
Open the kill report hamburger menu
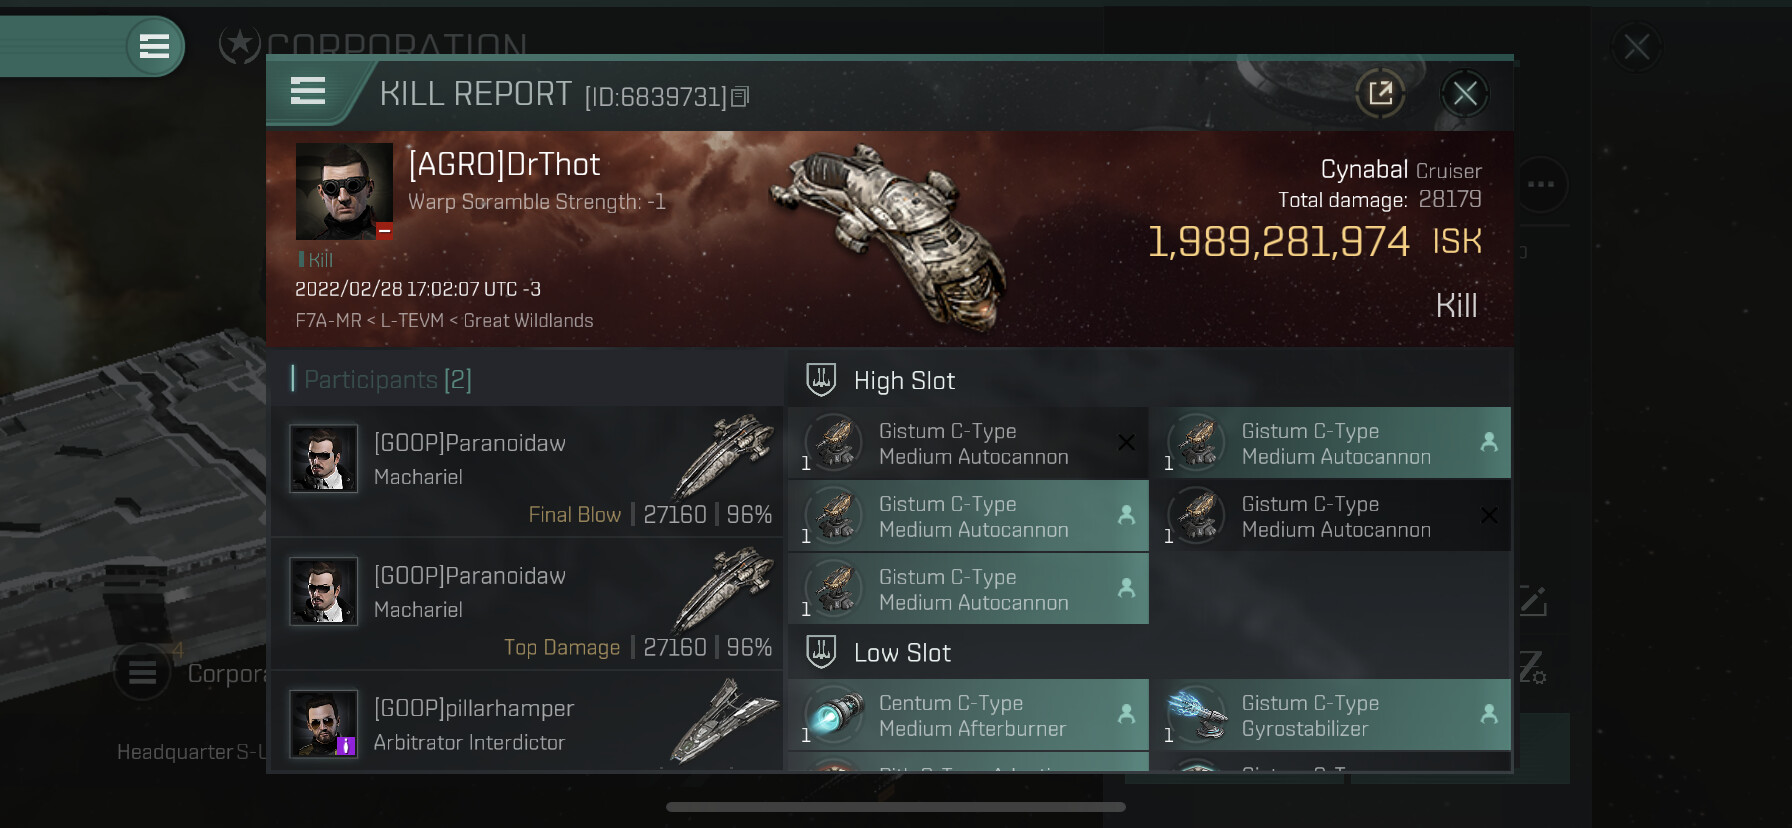tap(308, 92)
